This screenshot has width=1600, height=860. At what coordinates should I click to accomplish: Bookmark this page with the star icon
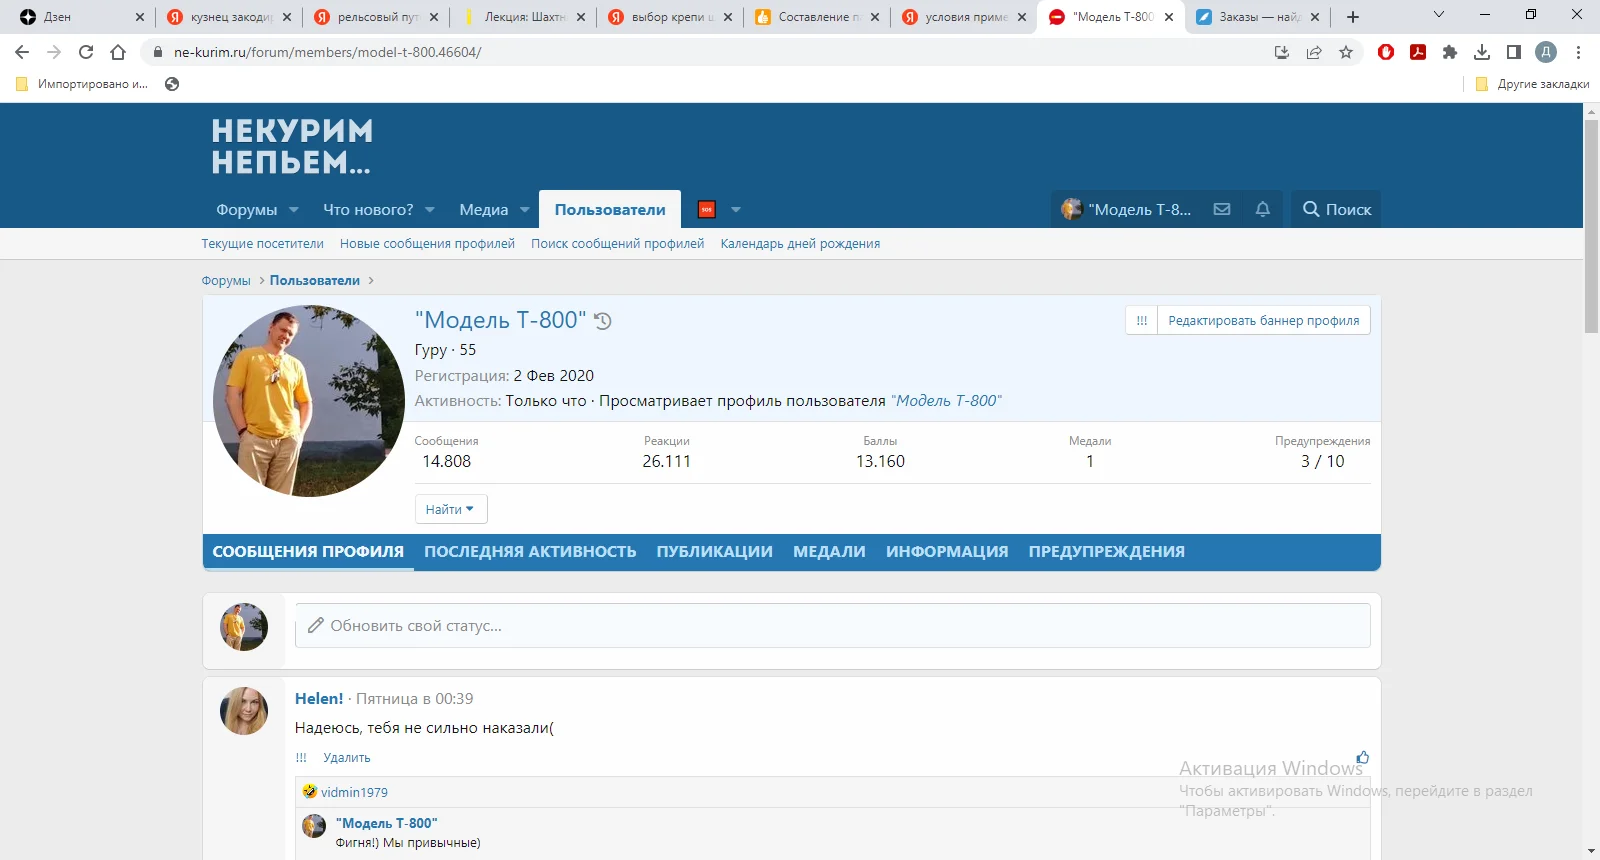(1346, 52)
